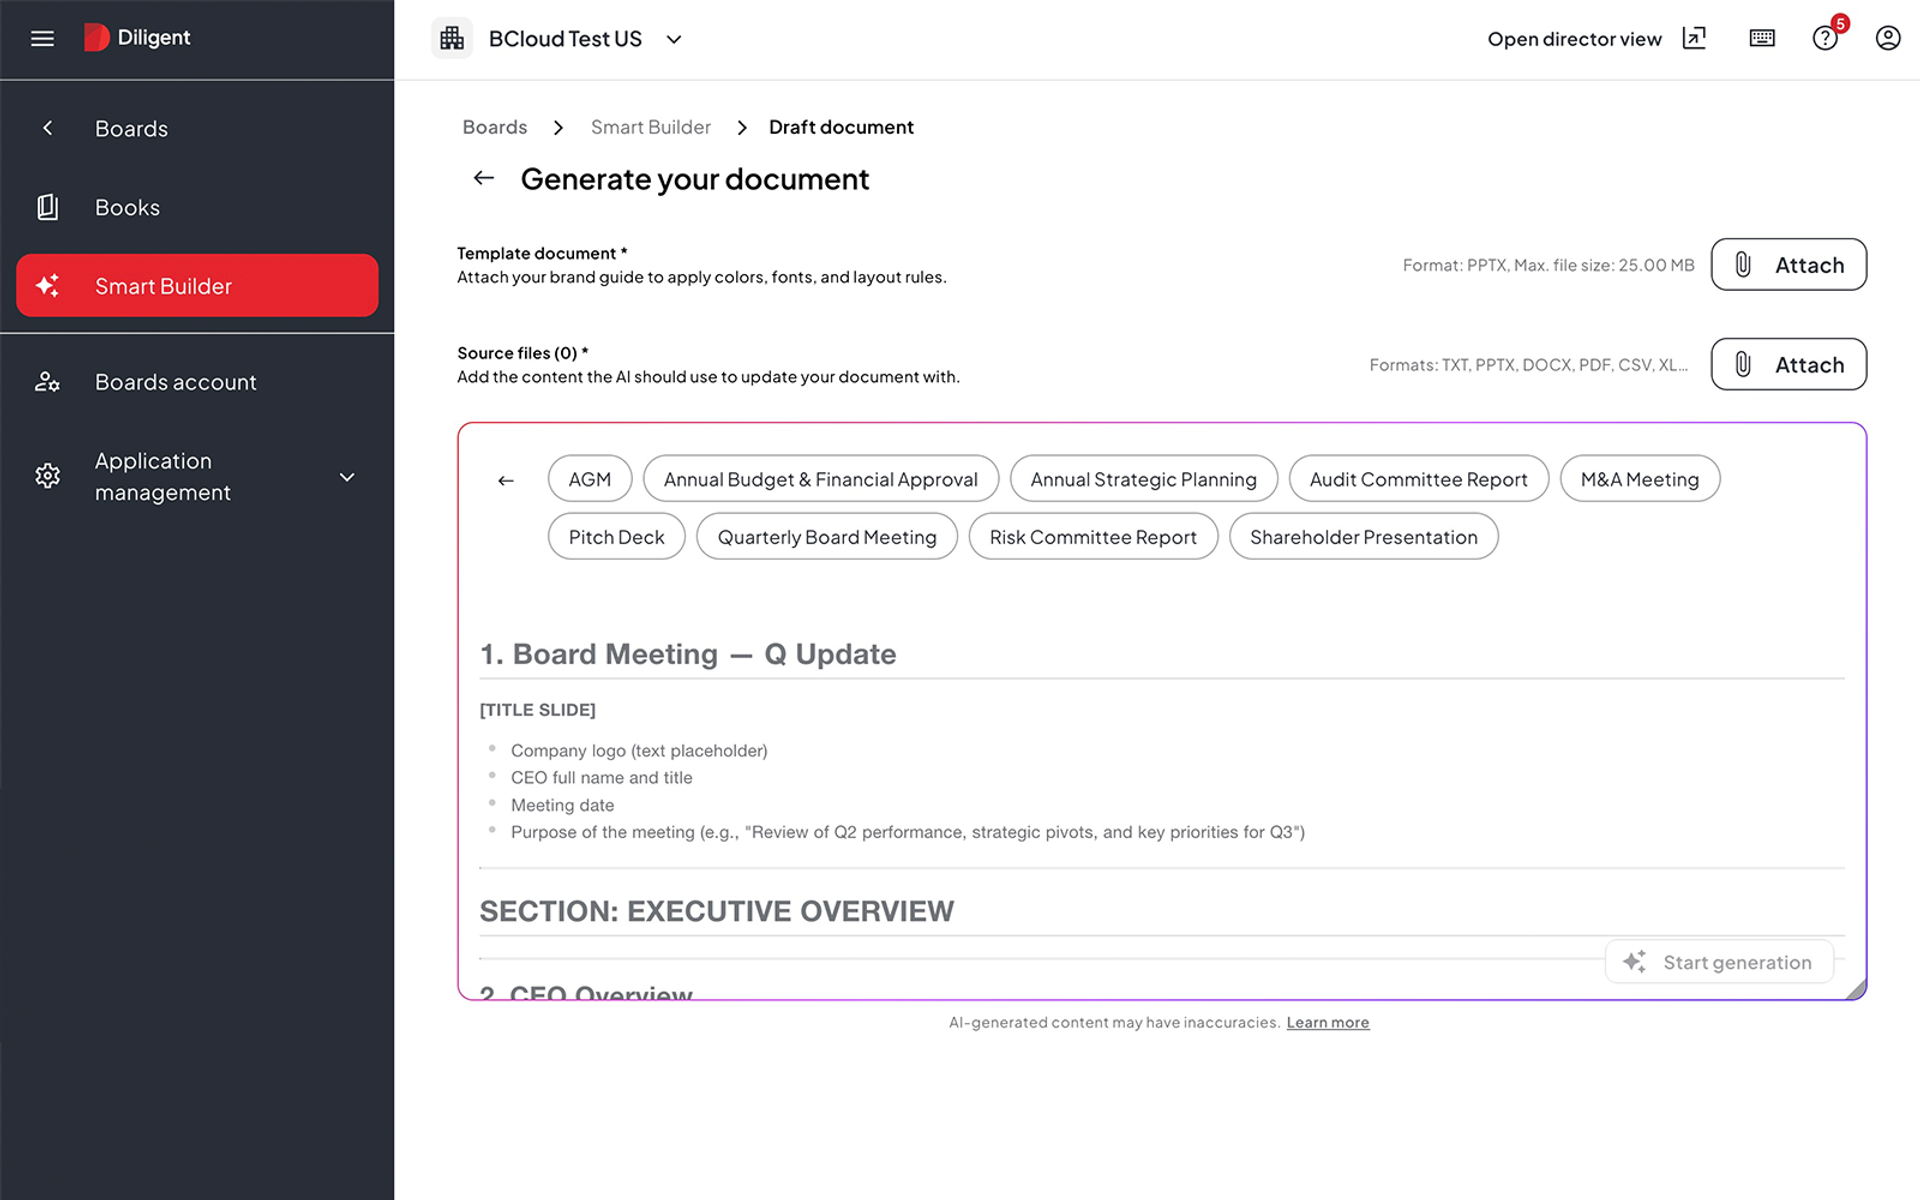This screenshot has width=1920, height=1200.
Task: Expand the BCloud Test US organization dropdown
Action: 674,39
